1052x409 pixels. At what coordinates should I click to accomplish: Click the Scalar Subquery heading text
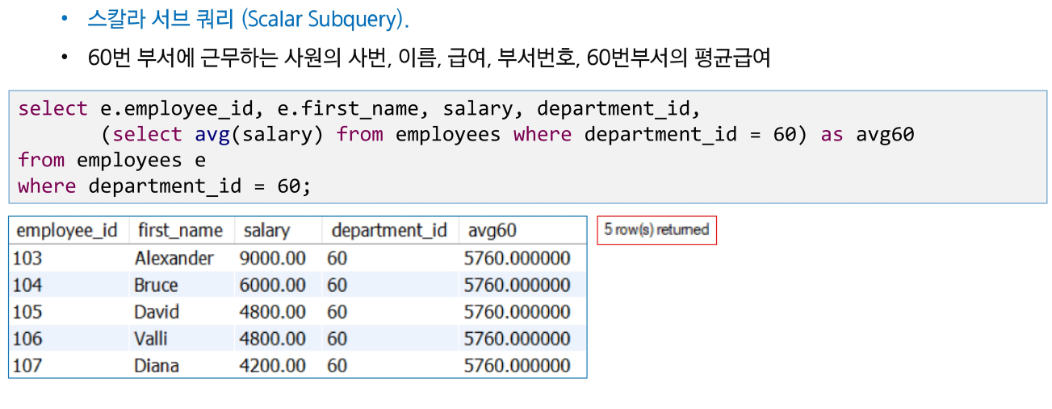(249, 19)
